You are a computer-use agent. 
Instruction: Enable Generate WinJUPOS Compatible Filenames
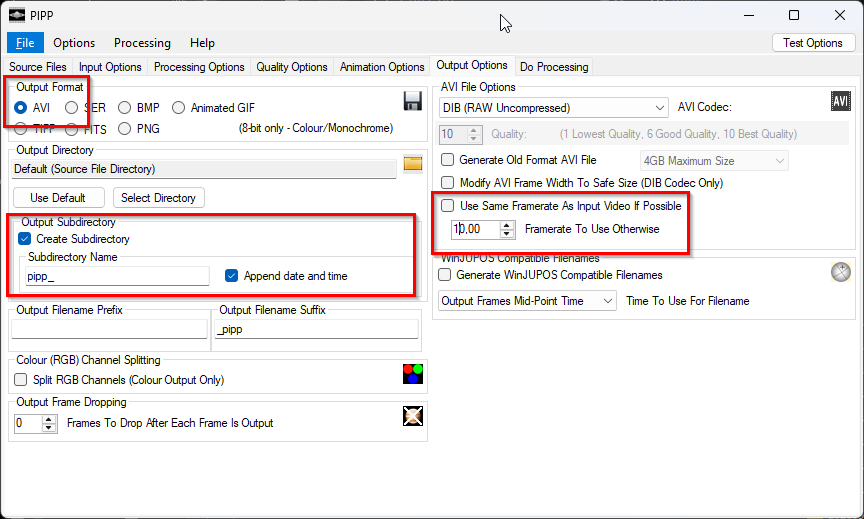click(444, 274)
